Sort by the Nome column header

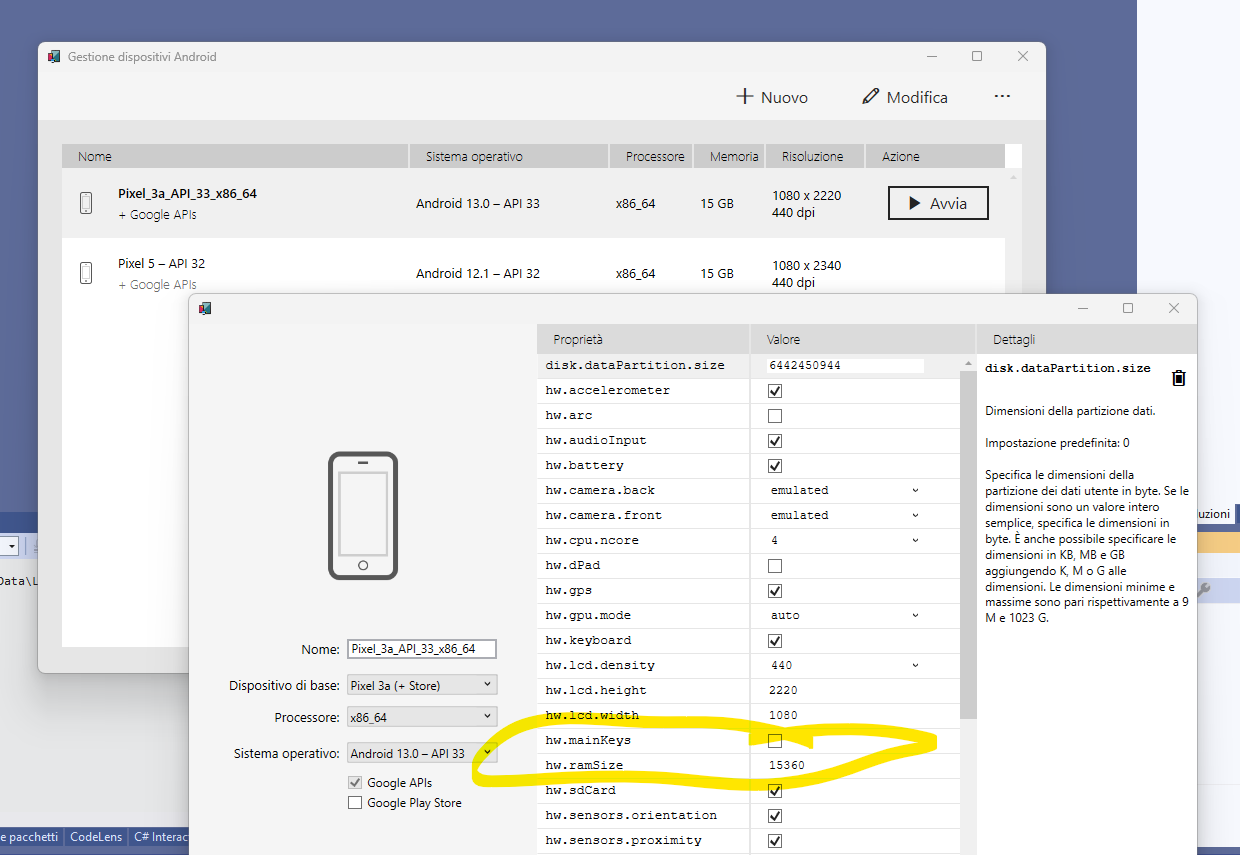tap(235, 156)
